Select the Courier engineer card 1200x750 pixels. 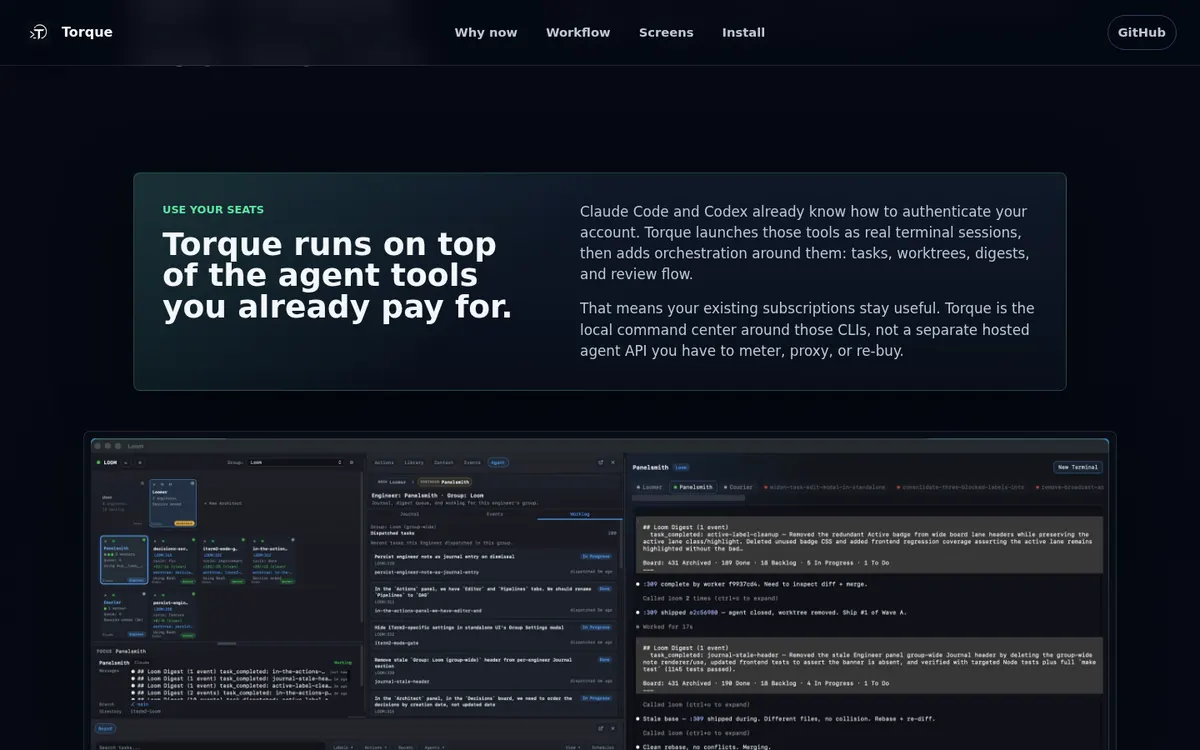point(124,615)
